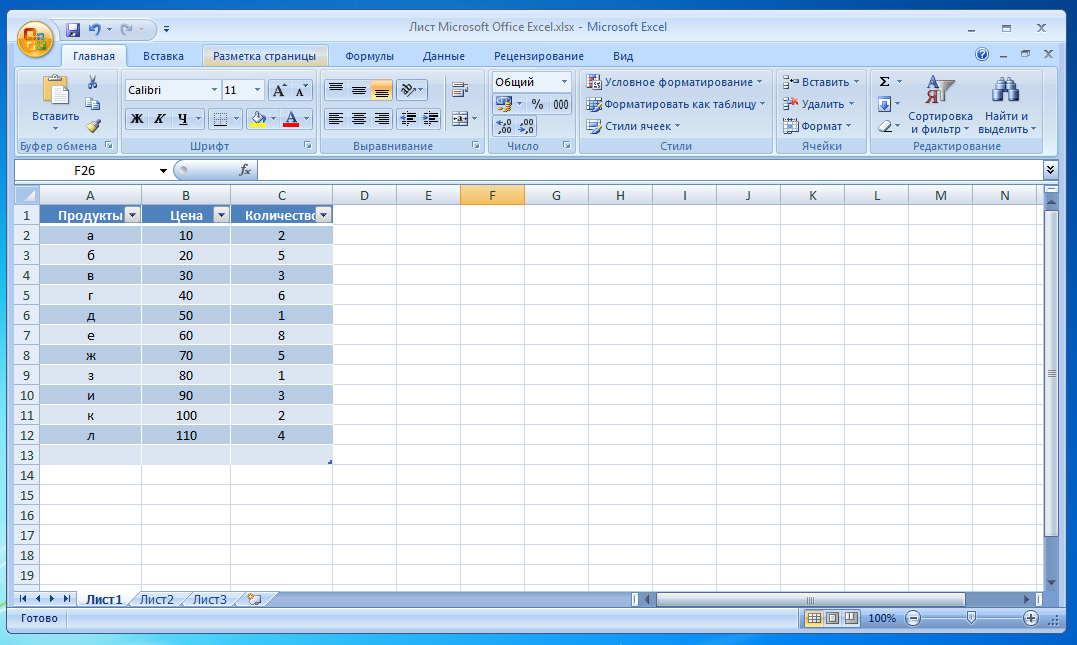Viewport: 1077px width, 645px height.
Task: Decrease decimal places
Action: (x=526, y=126)
